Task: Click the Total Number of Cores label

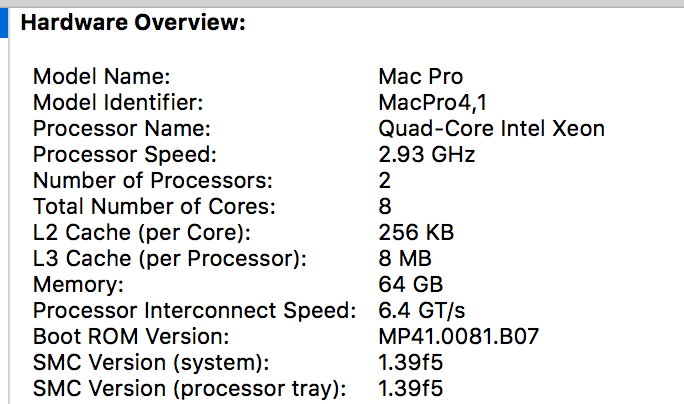Action: pyautogui.click(x=154, y=207)
